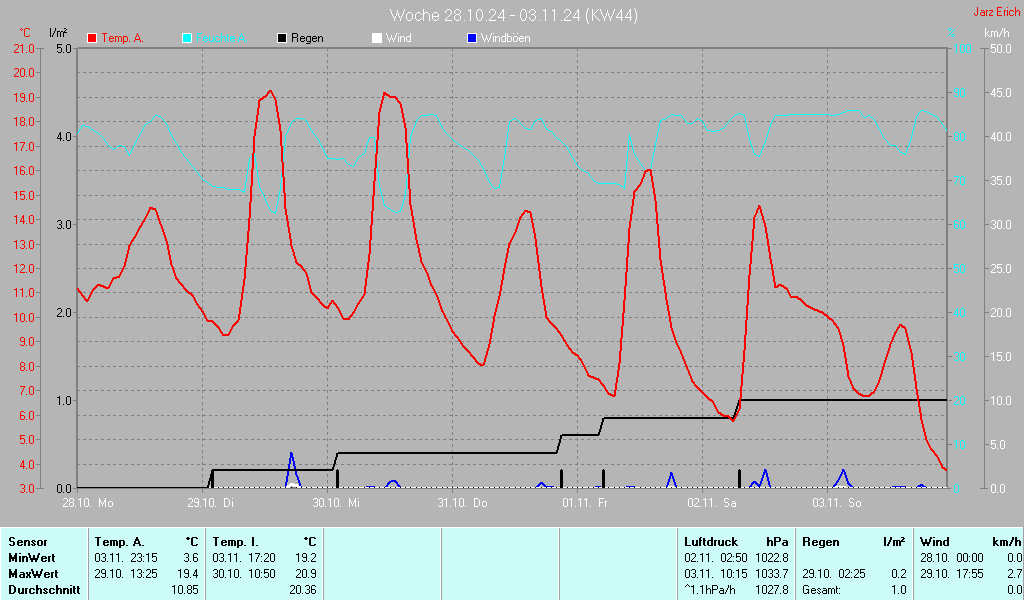The image size is (1024, 600).
Task: Click the '29.10. Di' date label
Action: pyautogui.click(x=210, y=503)
